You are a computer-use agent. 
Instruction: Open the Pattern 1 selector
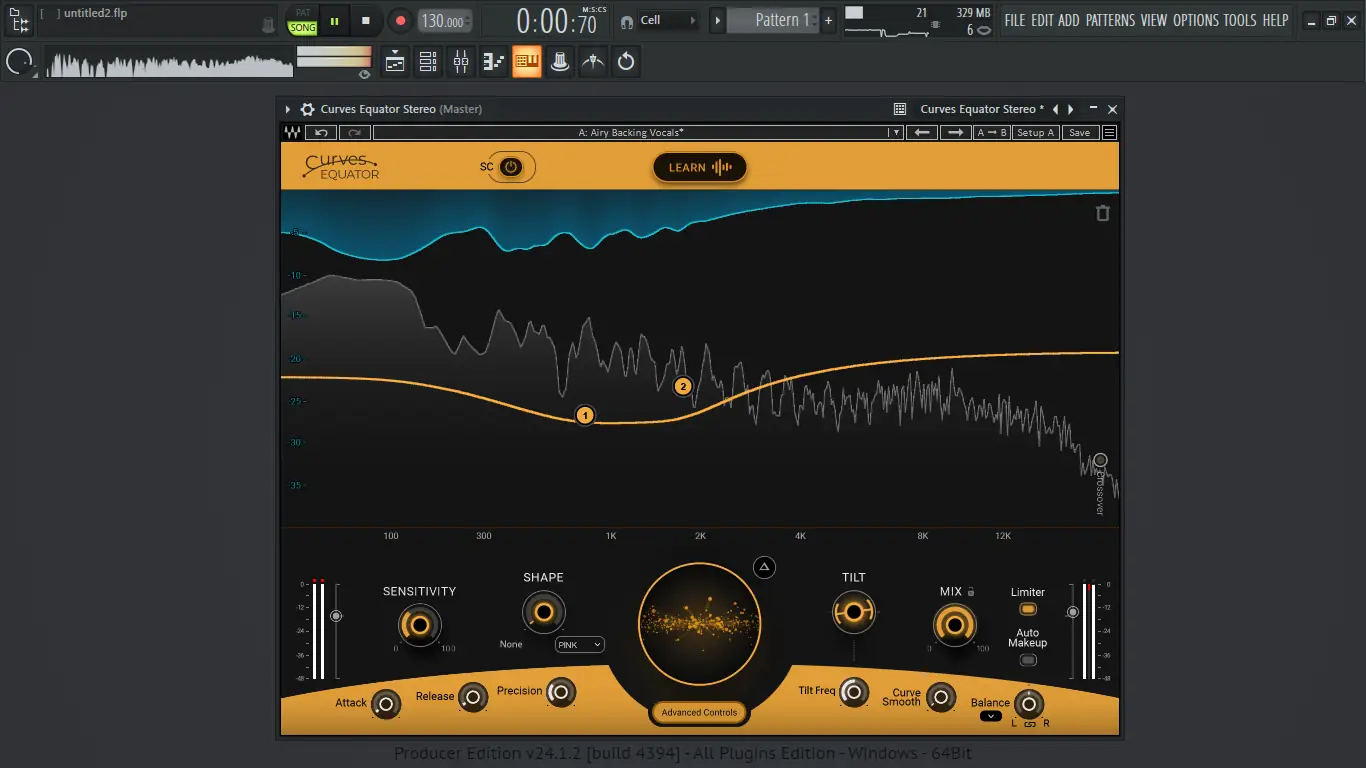[x=772, y=20]
